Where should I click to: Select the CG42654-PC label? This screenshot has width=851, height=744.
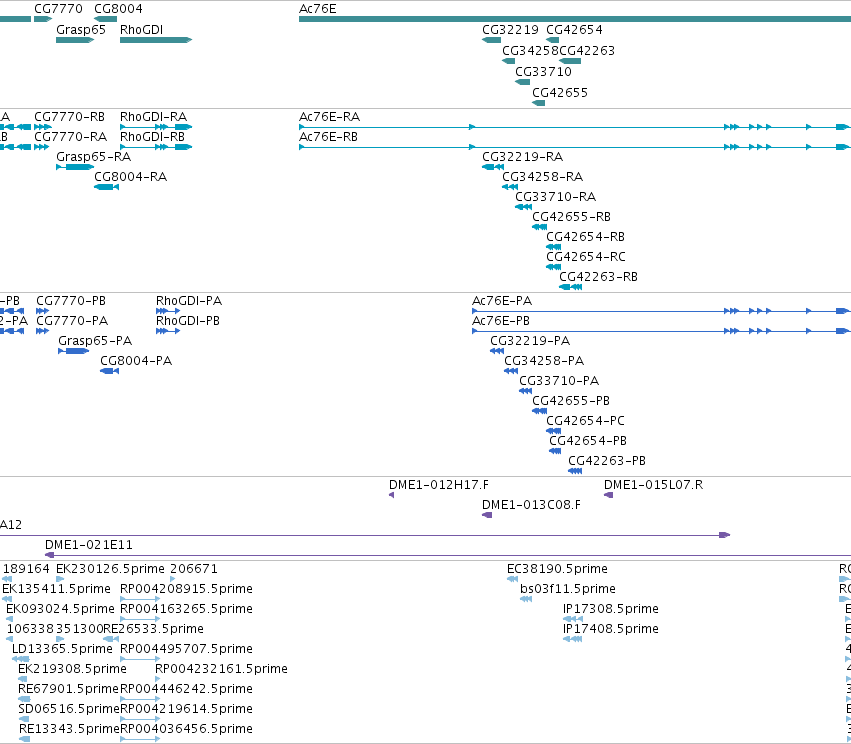coord(586,421)
